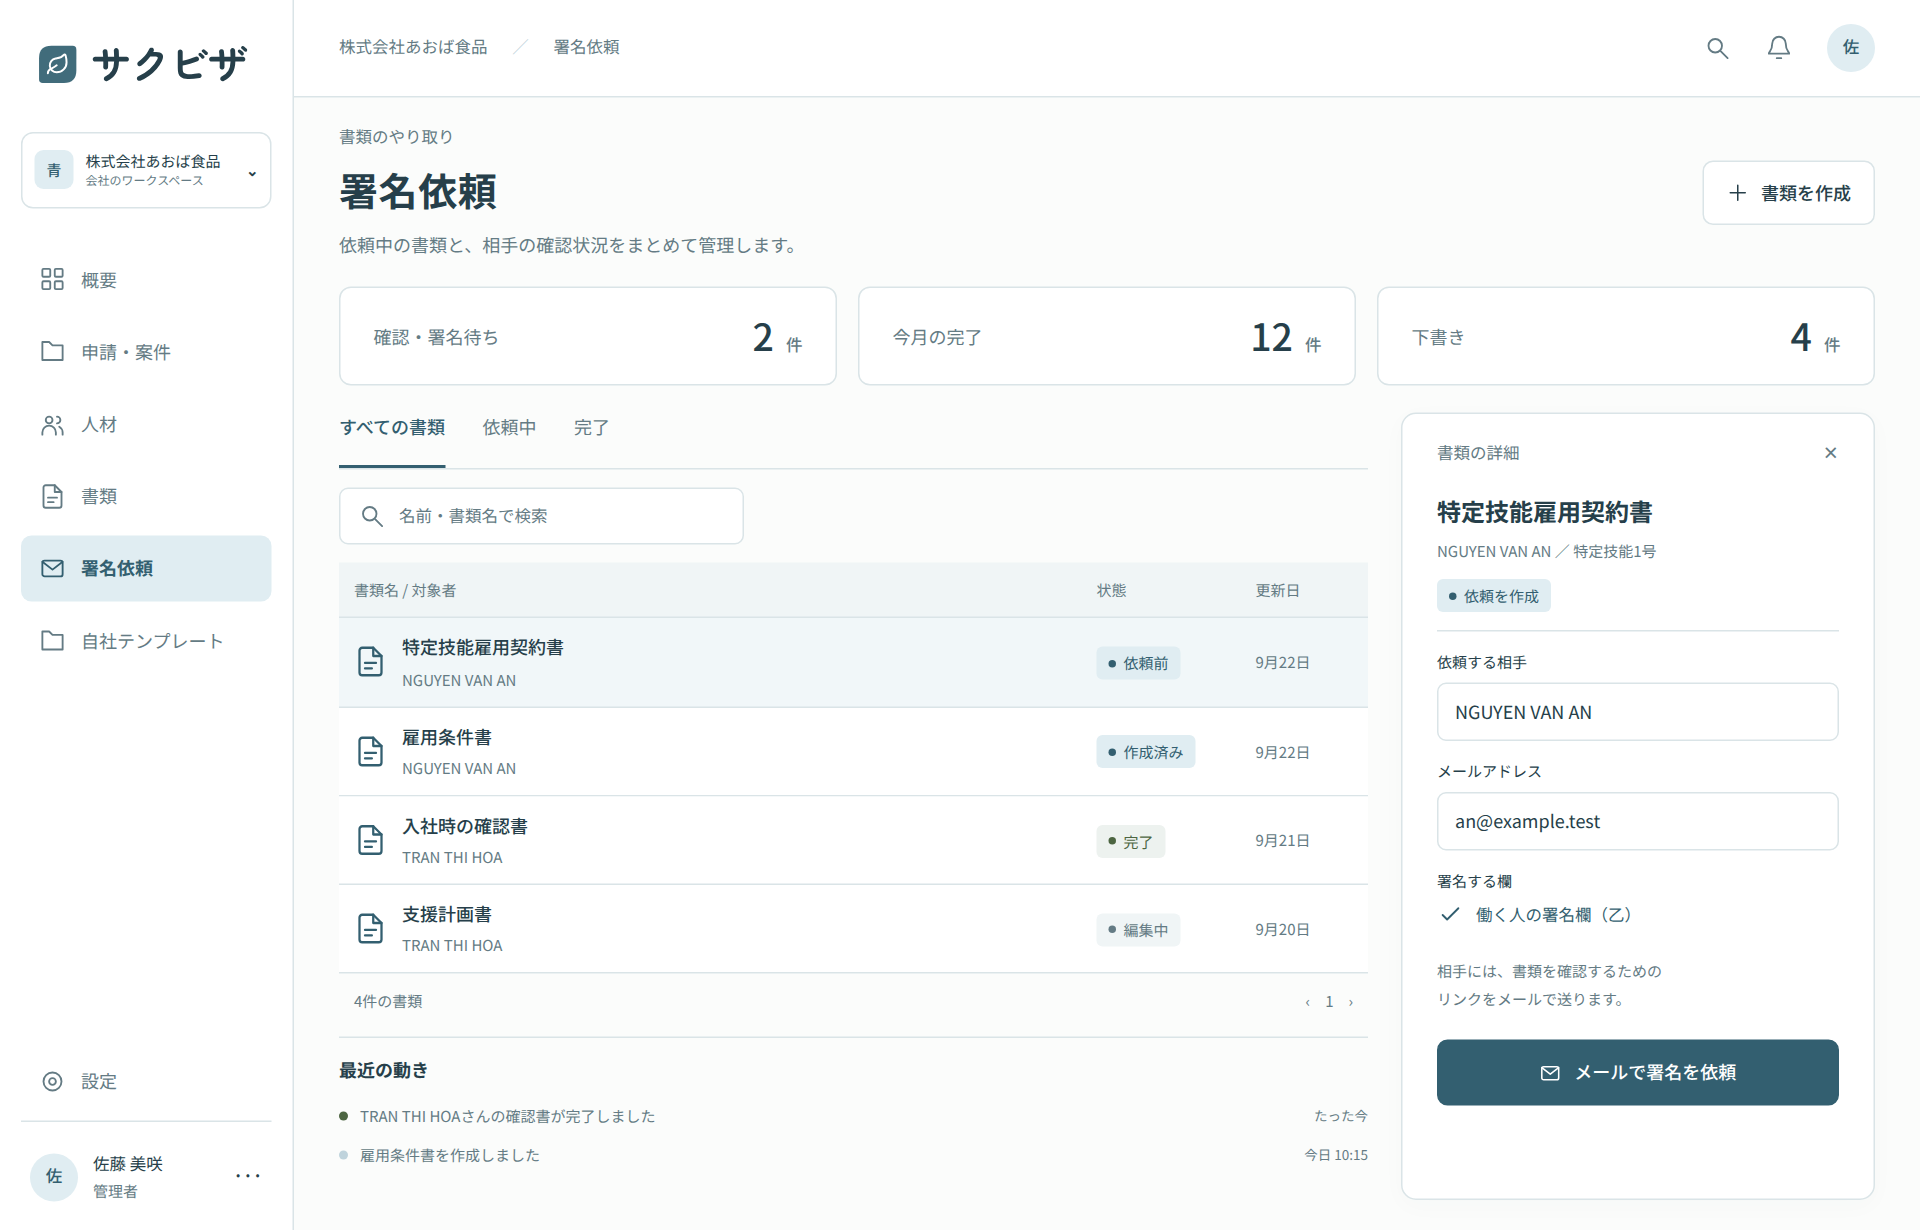Select page 1 in pagination

click(1329, 1002)
